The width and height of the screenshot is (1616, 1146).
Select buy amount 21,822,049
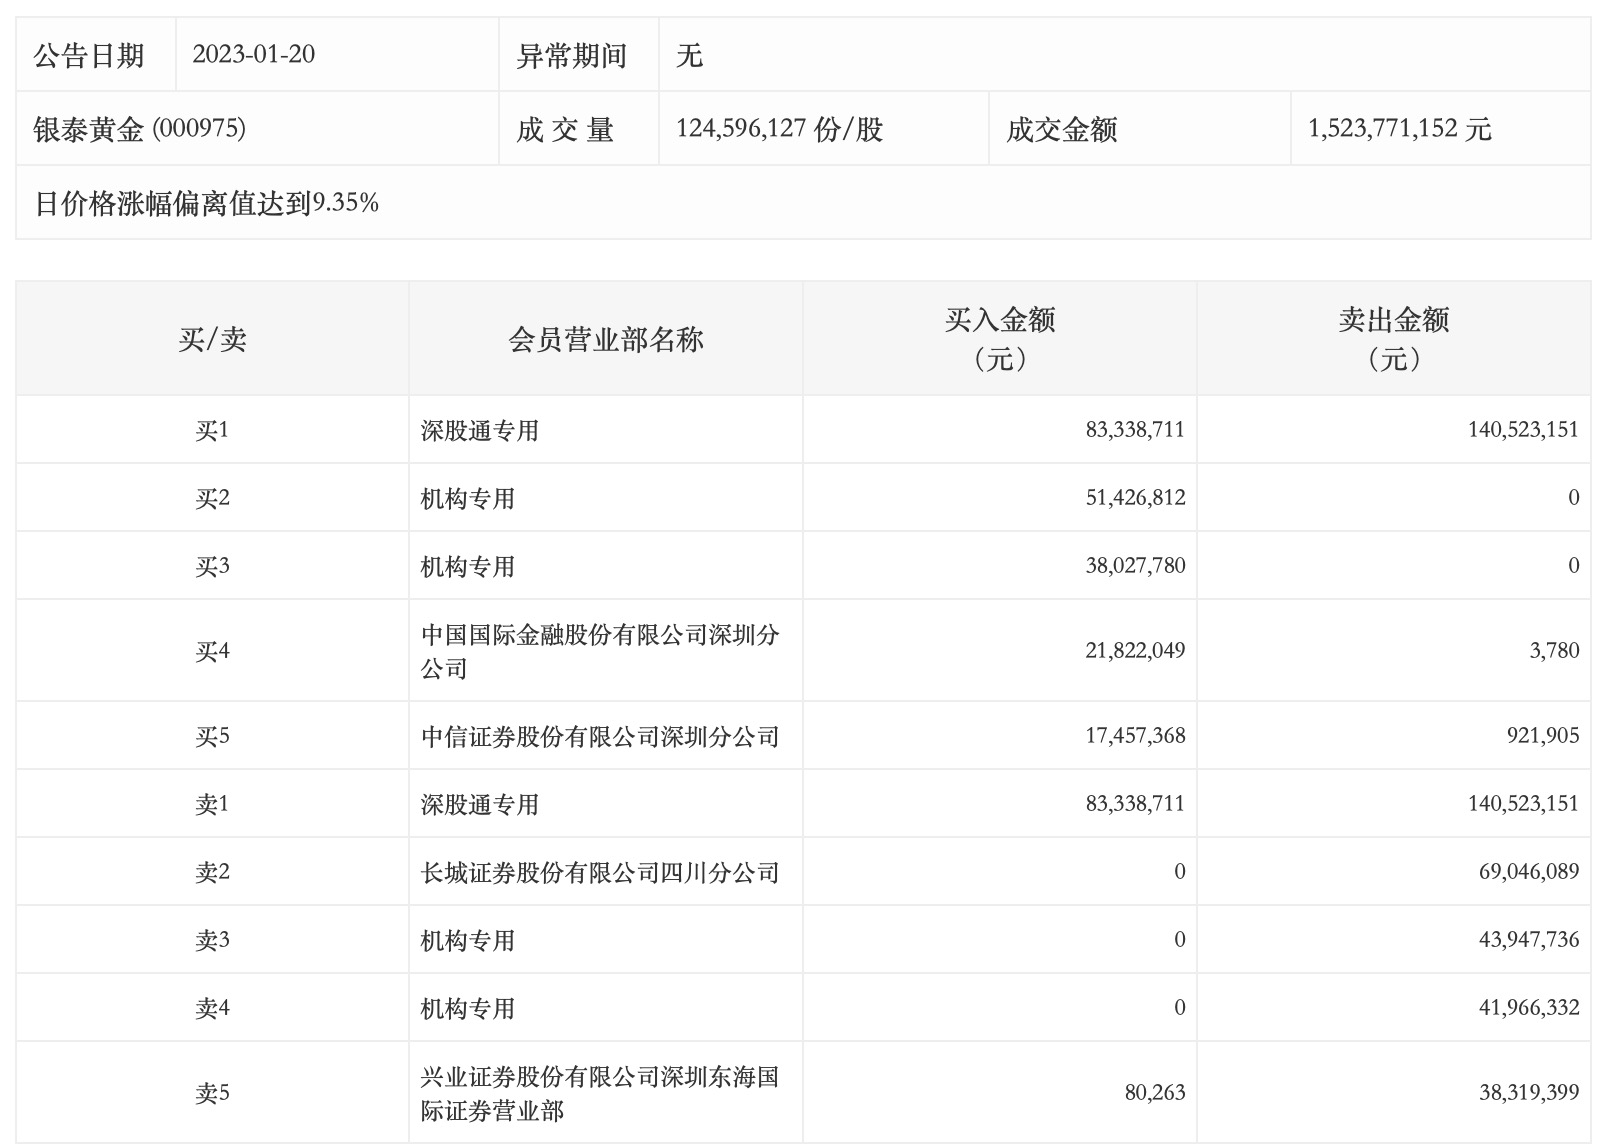point(1135,651)
